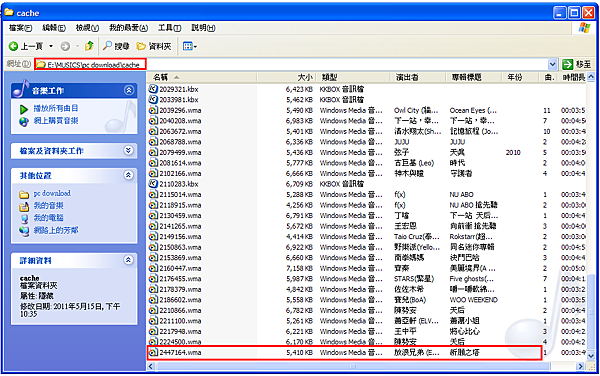
Task: Open the 檔案 menu
Action: [20, 28]
